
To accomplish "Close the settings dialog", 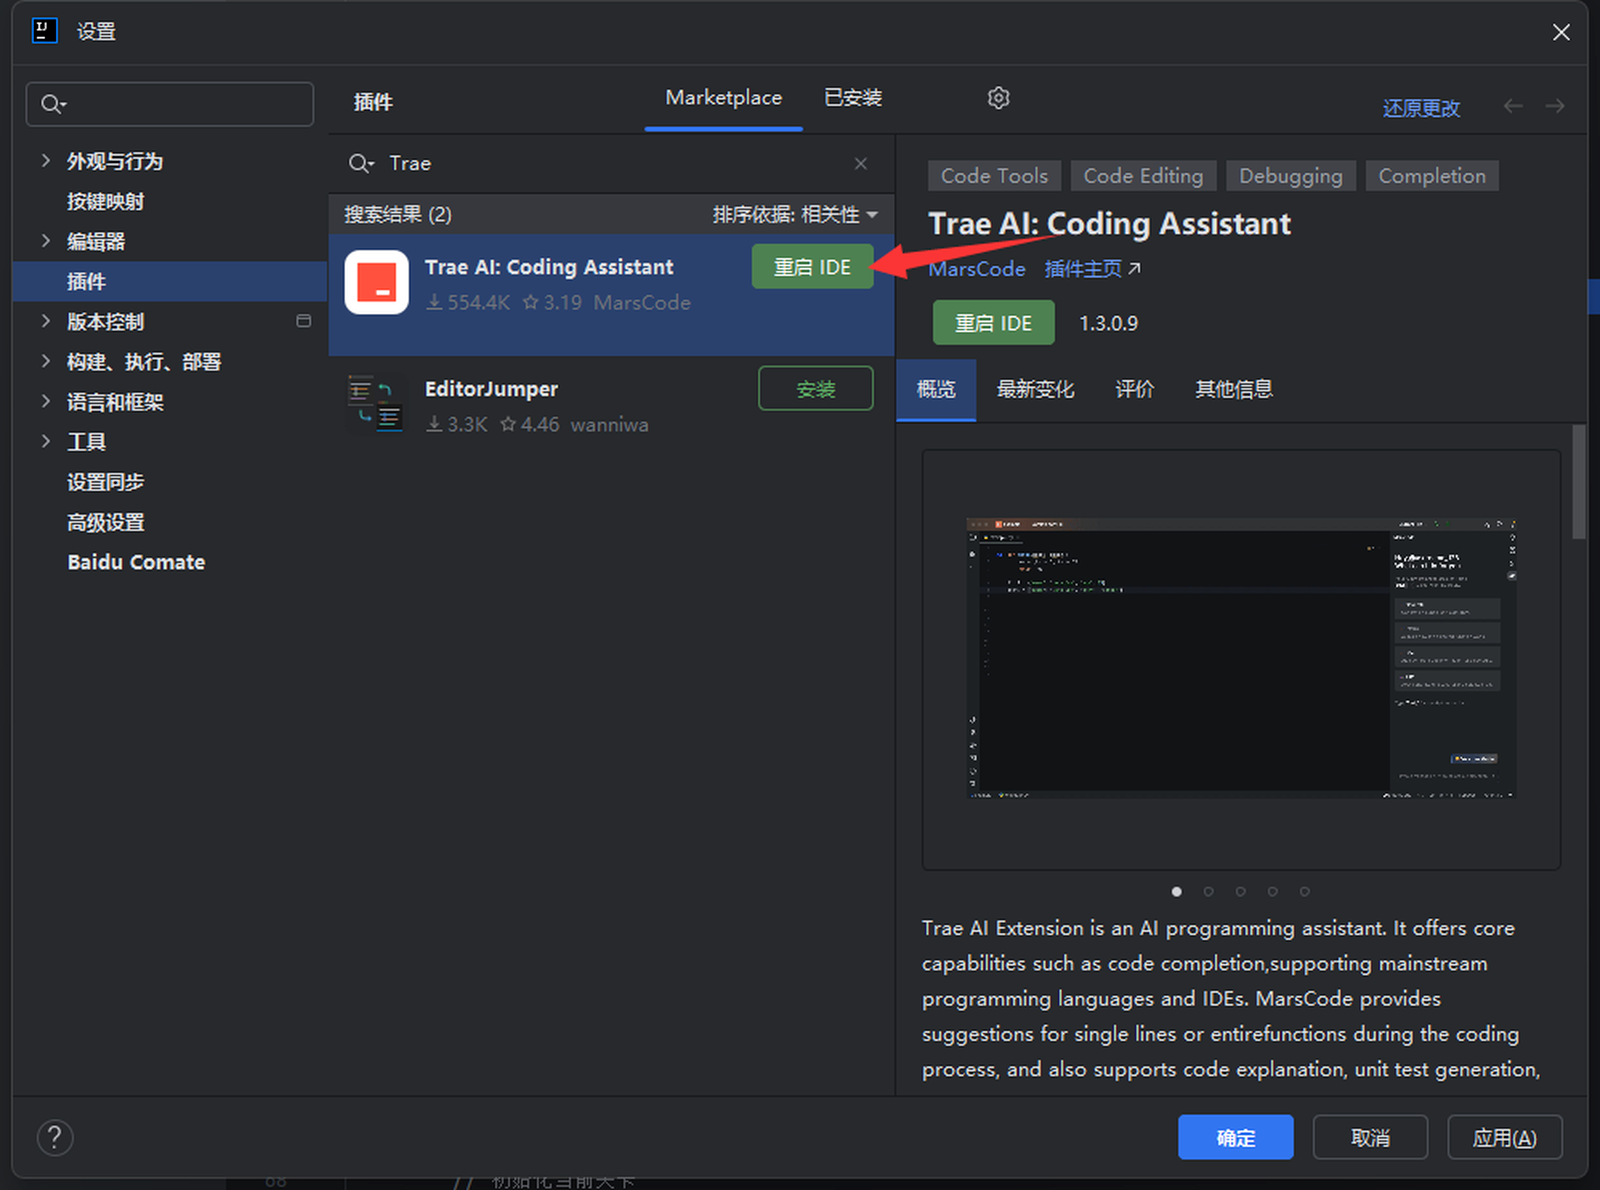I will pyautogui.click(x=1561, y=32).
